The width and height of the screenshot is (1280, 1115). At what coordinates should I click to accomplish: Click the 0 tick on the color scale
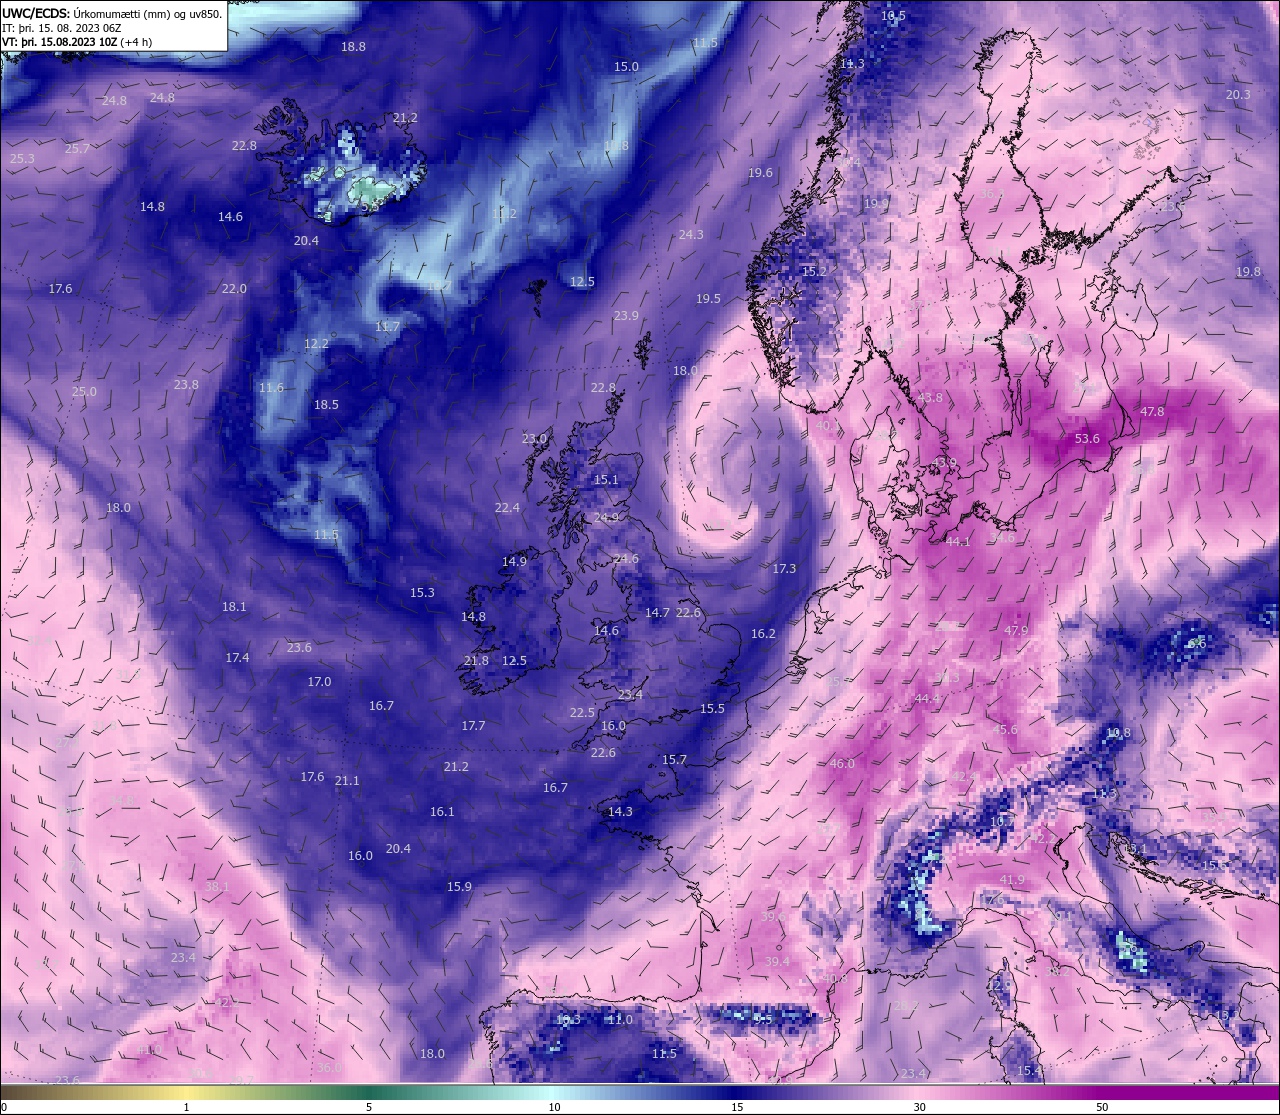[x=4, y=1107]
